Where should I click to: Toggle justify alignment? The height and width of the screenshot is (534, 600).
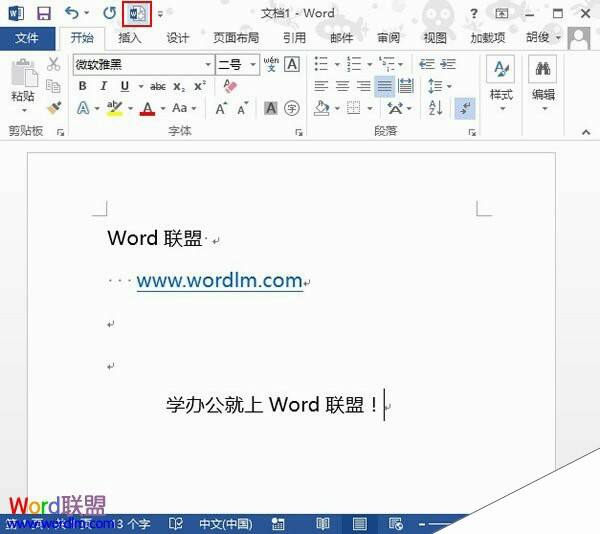pyautogui.click(x=385, y=86)
